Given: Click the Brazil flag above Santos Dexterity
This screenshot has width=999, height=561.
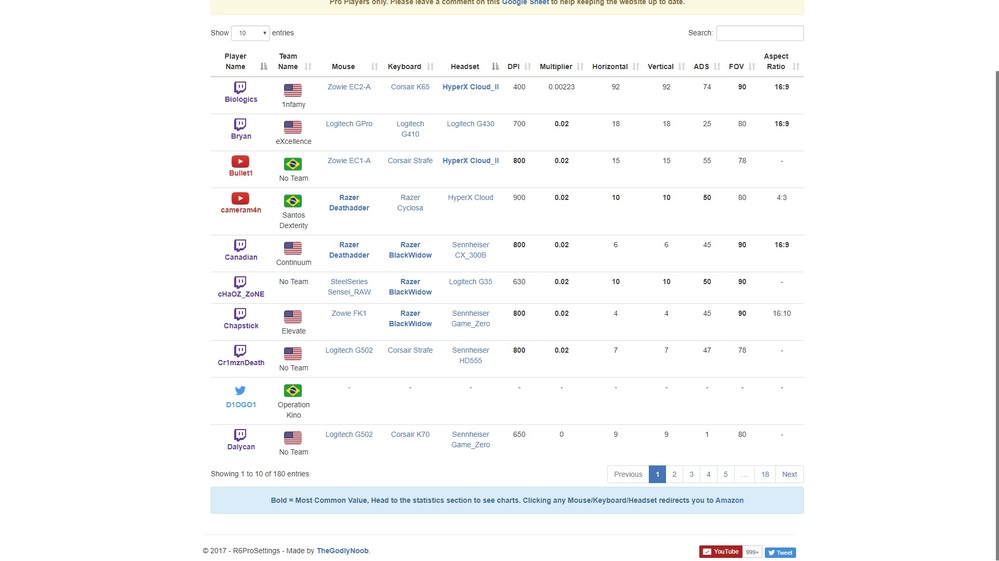Looking at the screenshot, I should 293,201.
